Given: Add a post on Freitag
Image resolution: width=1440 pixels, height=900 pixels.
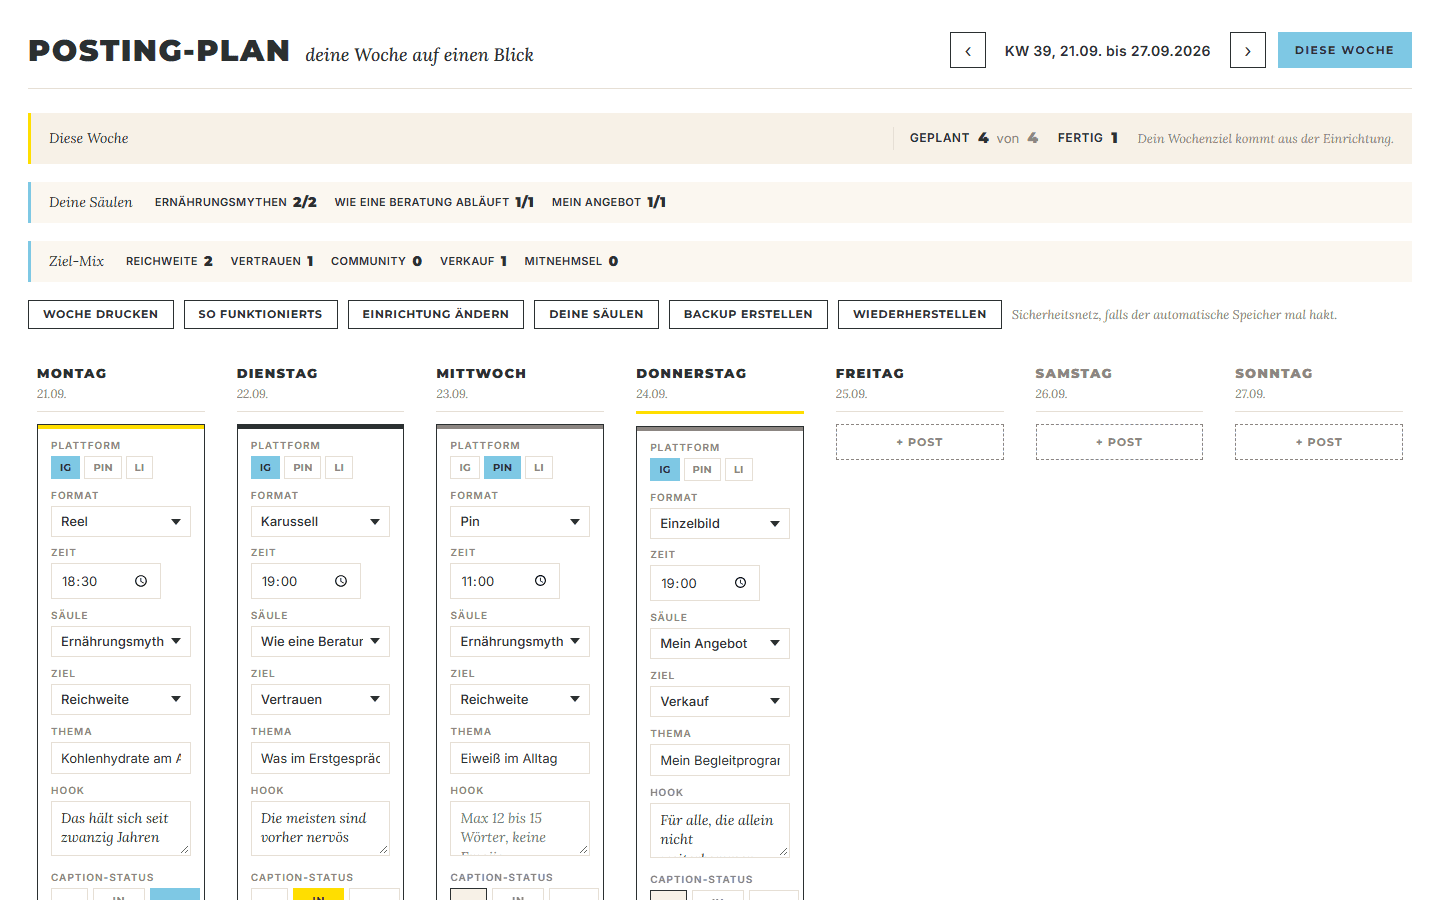Looking at the screenshot, I should [920, 442].
